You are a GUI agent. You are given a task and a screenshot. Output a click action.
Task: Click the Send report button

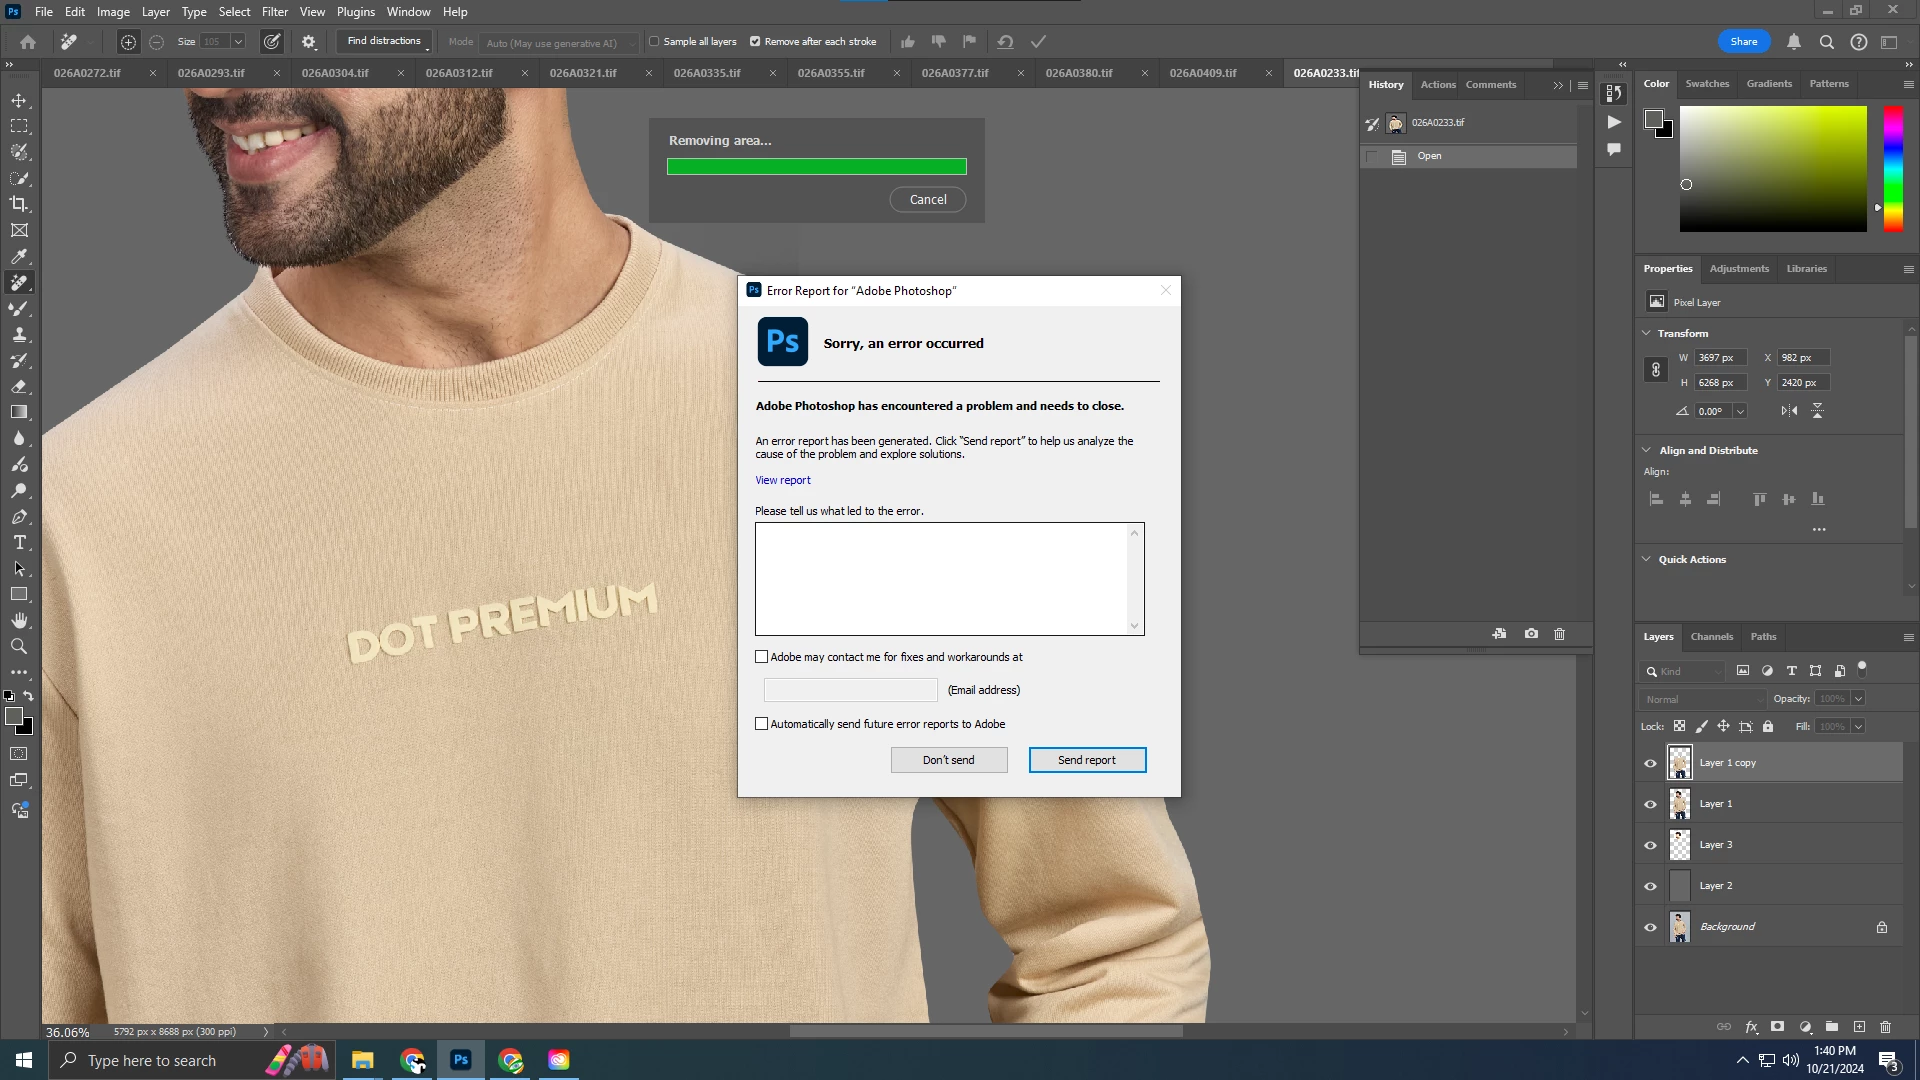(x=1087, y=760)
